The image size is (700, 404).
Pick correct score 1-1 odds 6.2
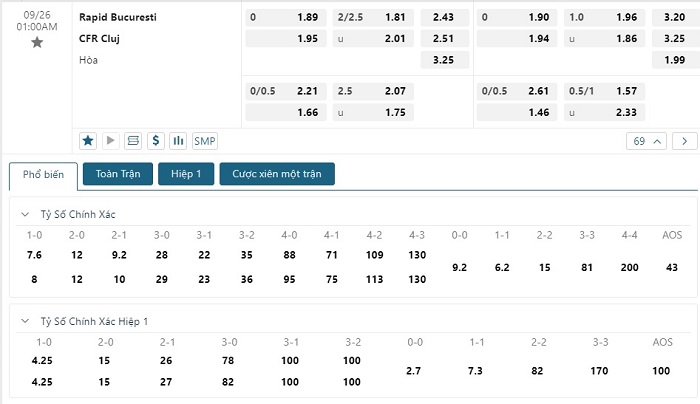pyautogui.click(x=502, y=267)
